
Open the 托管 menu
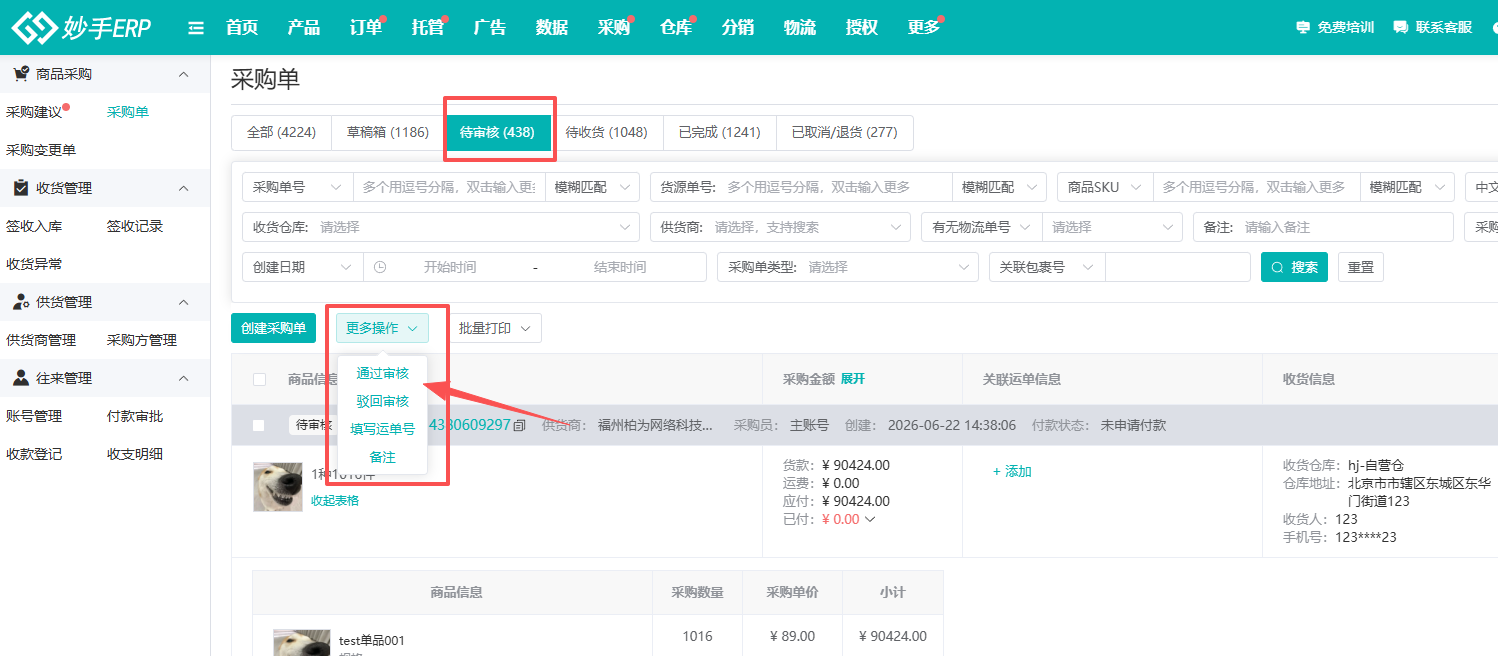(x=428, y=28)
